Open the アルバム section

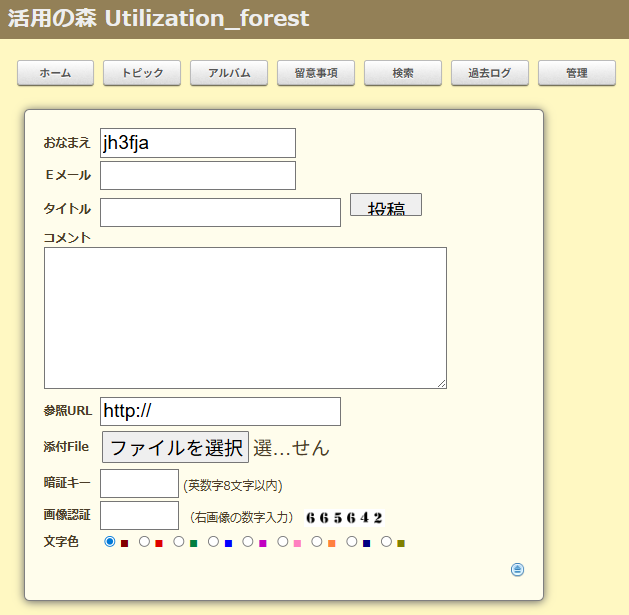[x=229, y=73]
